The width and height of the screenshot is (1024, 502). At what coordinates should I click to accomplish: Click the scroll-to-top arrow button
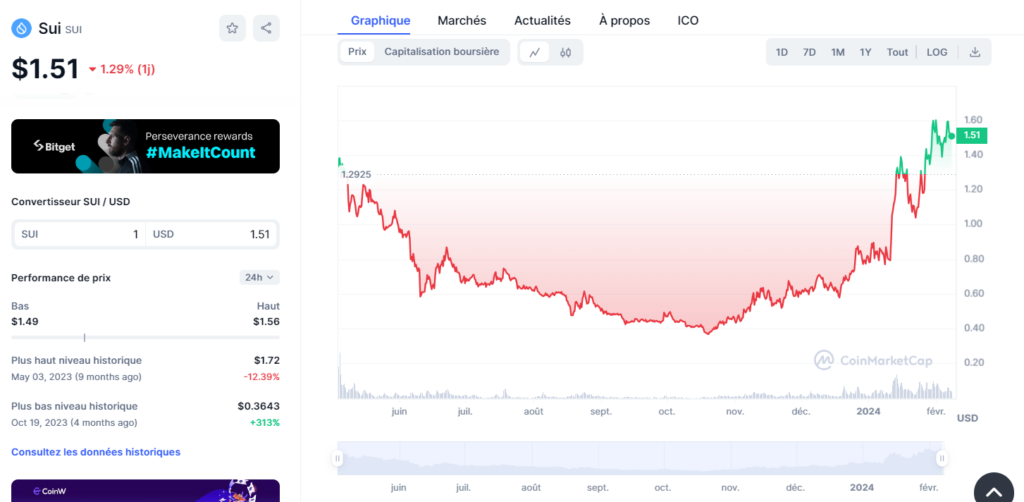tap(994, 493)
